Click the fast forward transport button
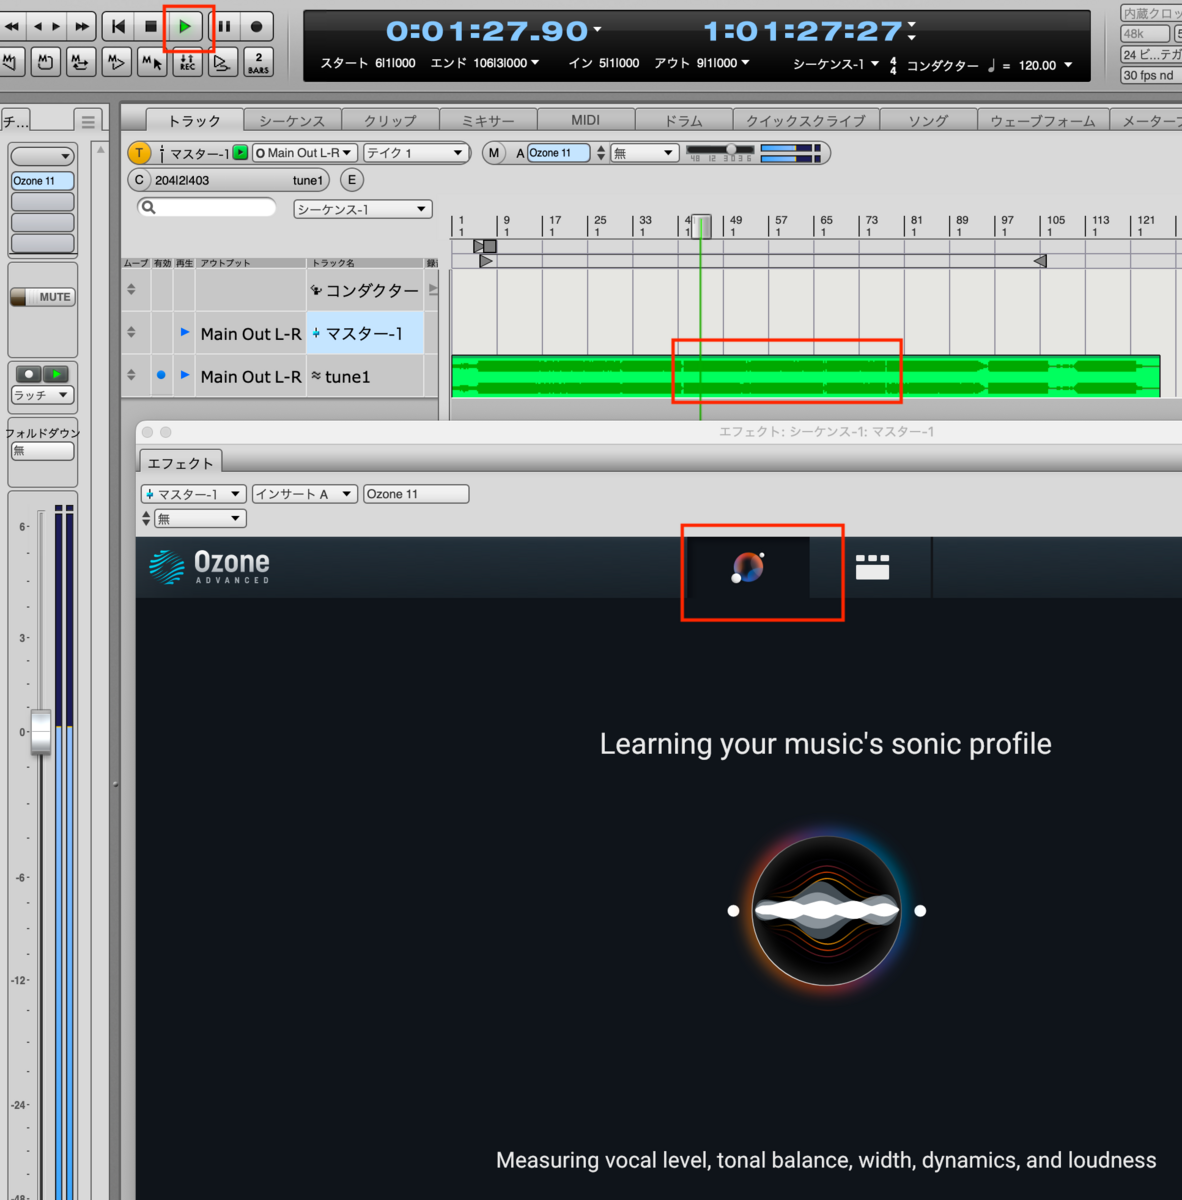The image size is (1182, 1200). (x=81, y=26)
